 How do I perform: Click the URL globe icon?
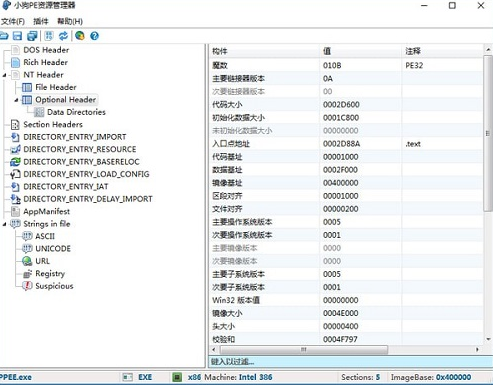pyautogui.click(x=27, y=261)
